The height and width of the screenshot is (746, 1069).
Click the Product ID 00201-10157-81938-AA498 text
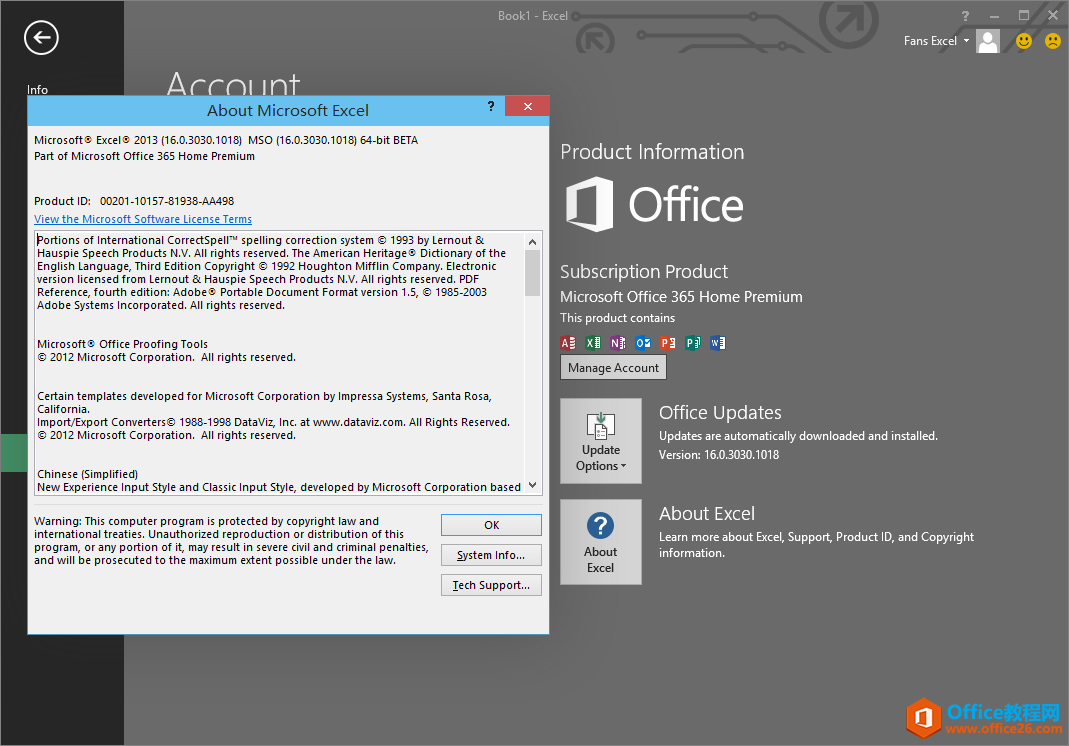(134, 201)
